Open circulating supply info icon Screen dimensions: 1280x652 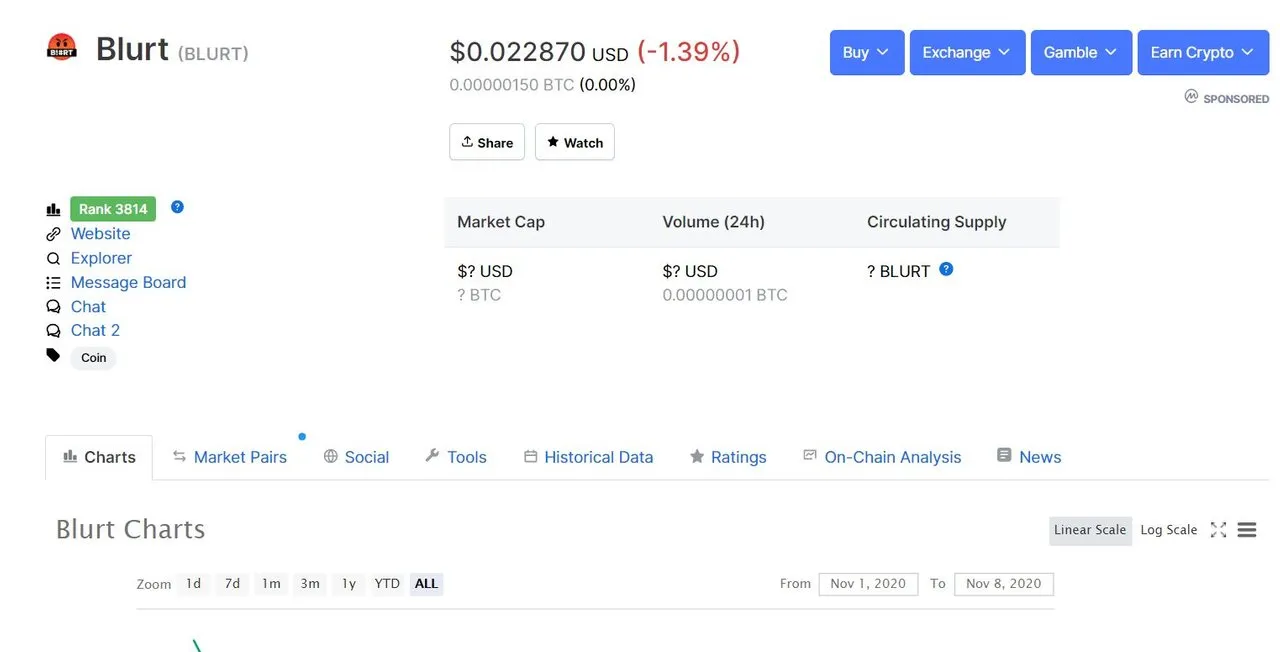946,269
